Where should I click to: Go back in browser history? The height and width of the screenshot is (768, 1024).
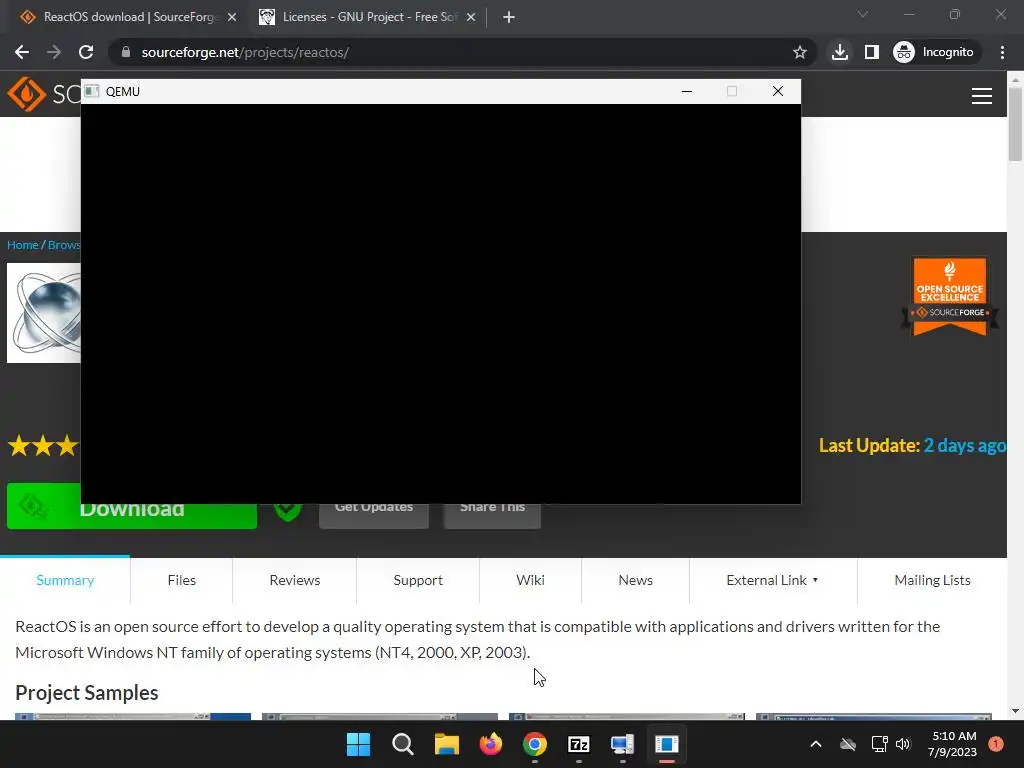(22, 52)
